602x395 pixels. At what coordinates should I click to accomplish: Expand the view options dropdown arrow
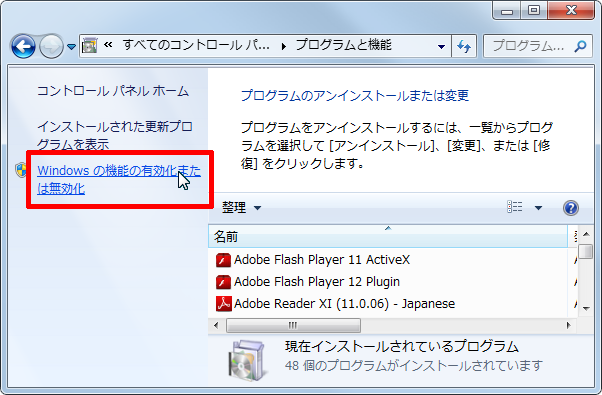[x=538, y=208]
